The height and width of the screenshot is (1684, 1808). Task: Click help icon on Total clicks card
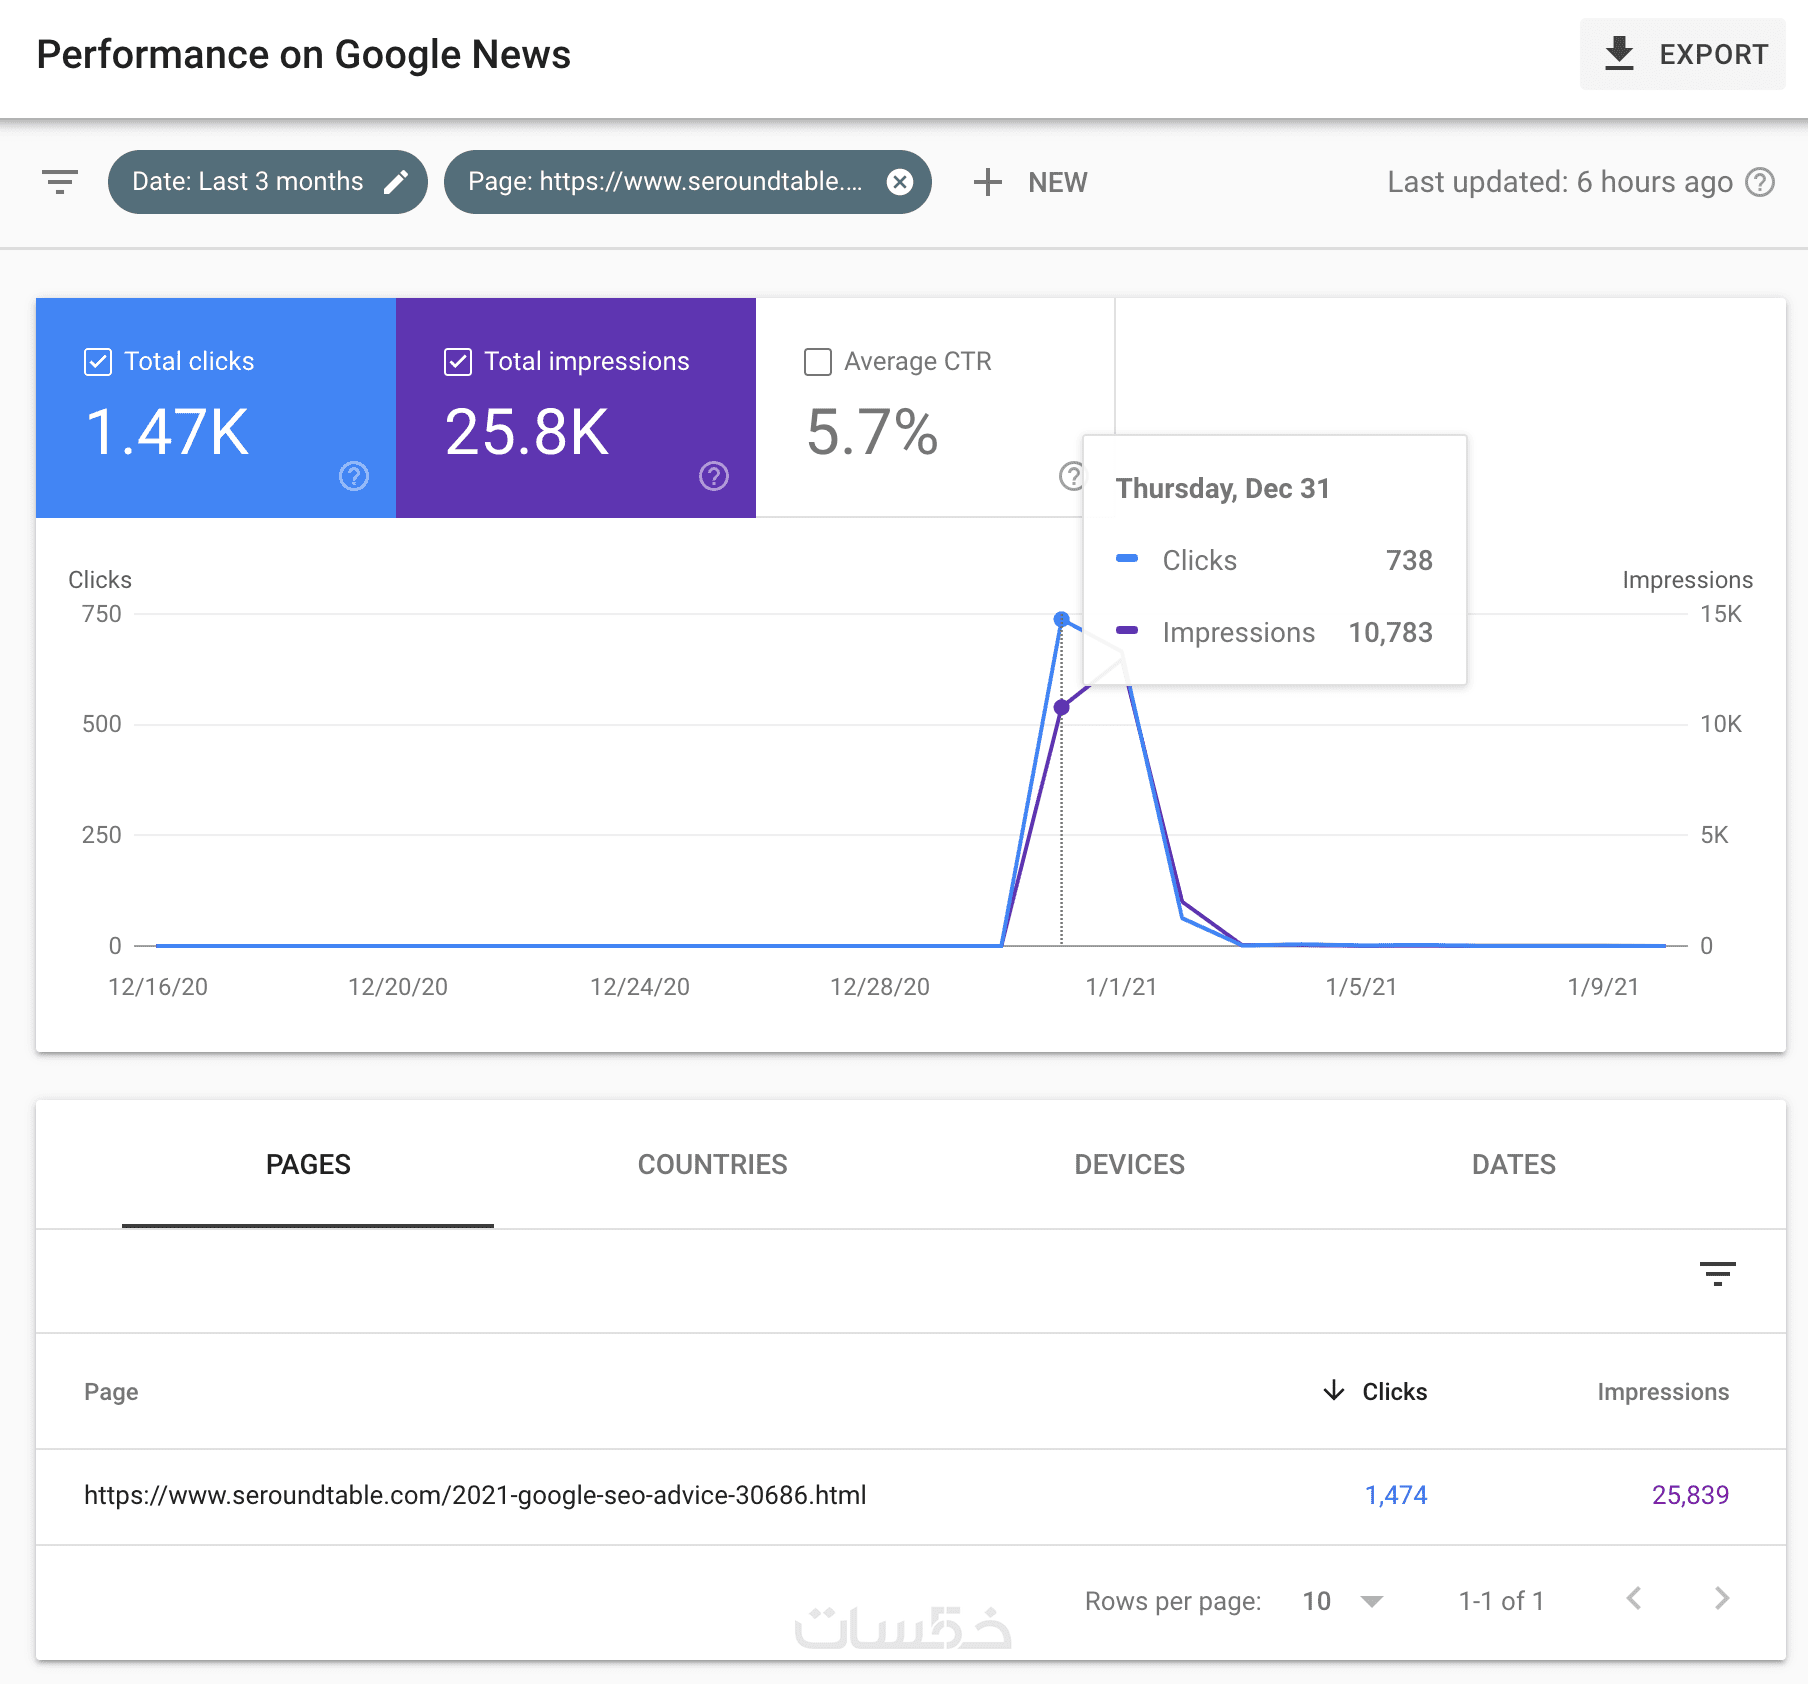tap(354, 476)
